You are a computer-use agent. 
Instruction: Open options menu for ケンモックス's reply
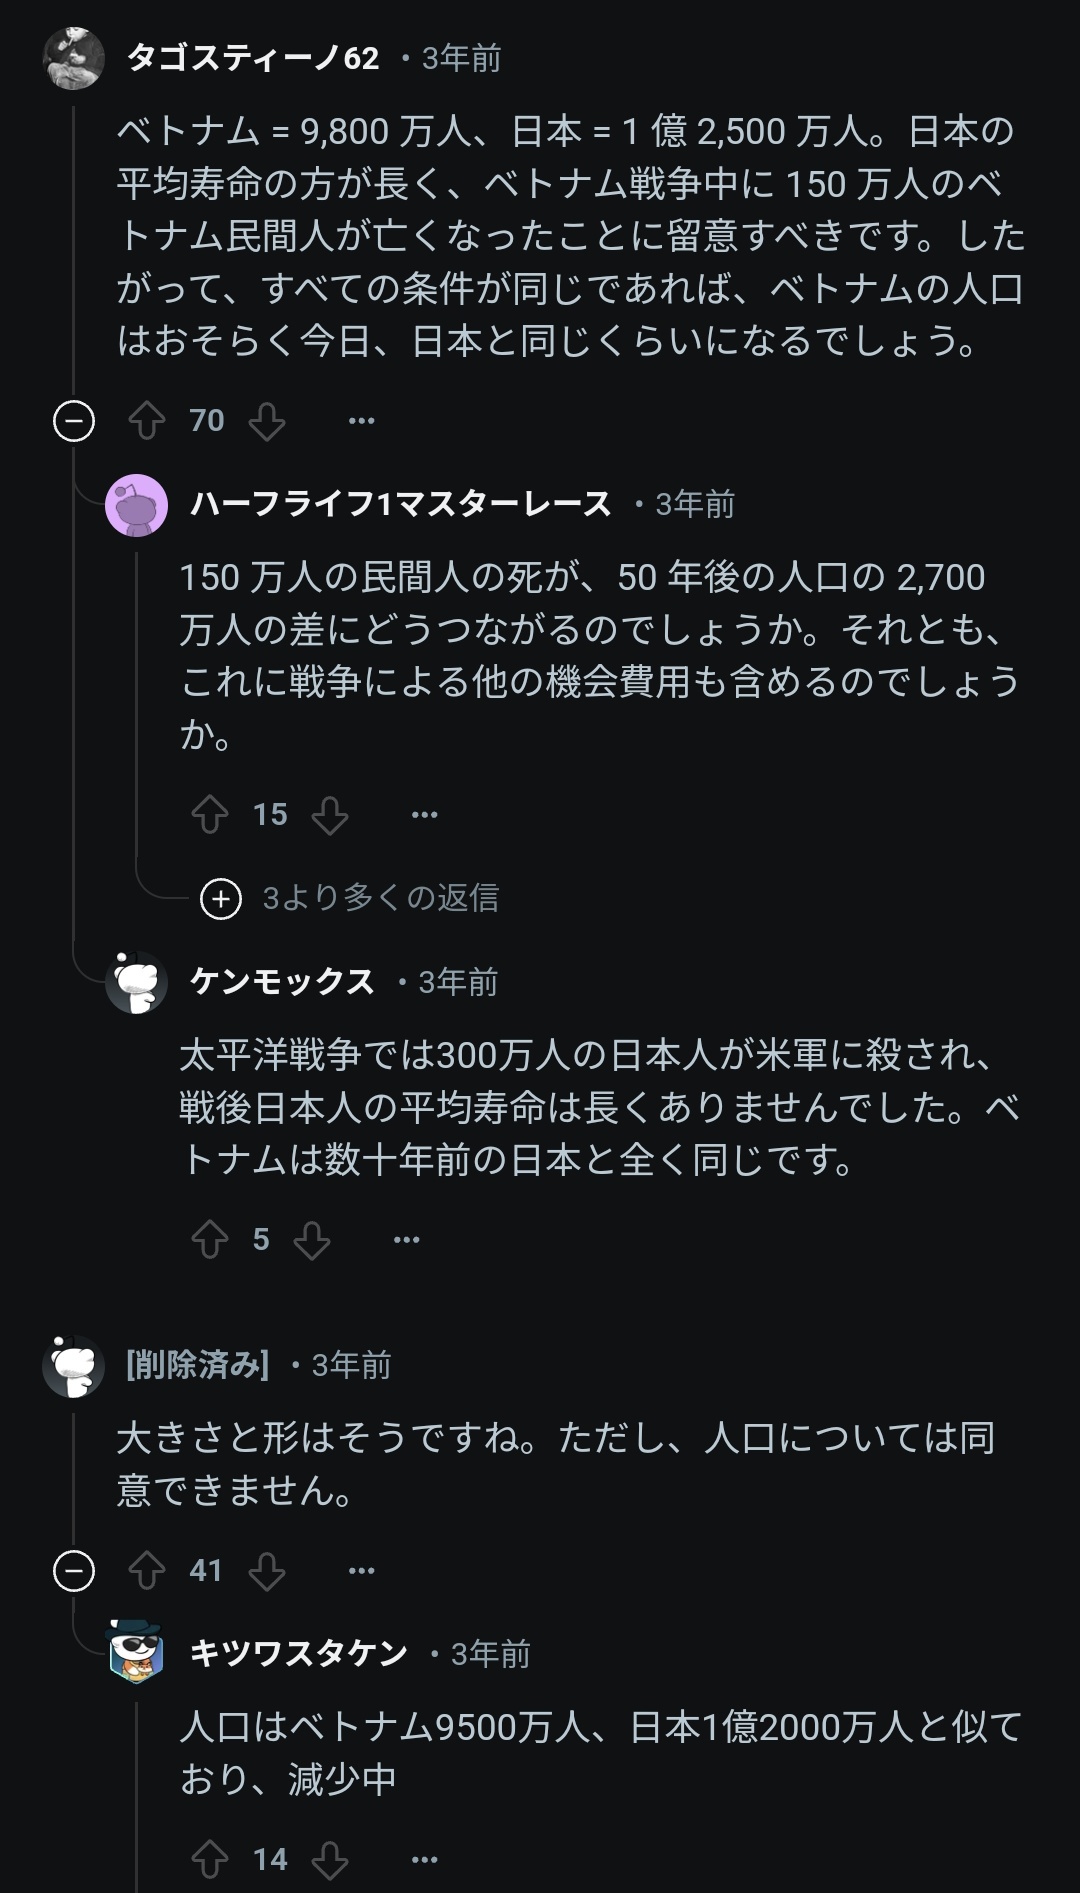pyautogui.click(x=406, y=1240)
